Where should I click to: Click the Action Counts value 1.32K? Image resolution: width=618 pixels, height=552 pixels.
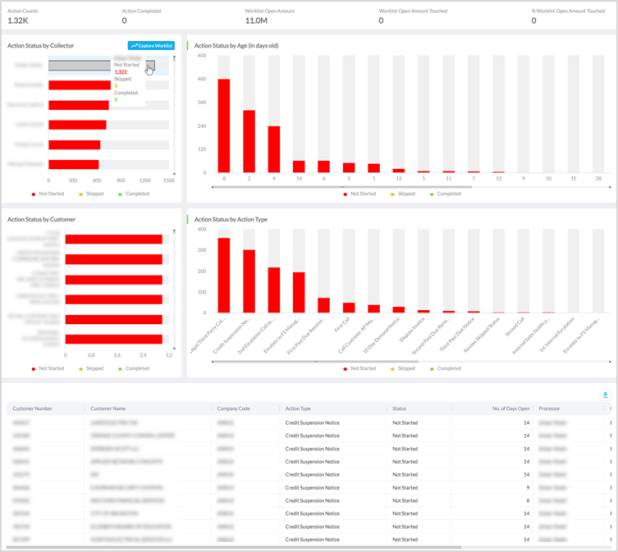[18, 20]
